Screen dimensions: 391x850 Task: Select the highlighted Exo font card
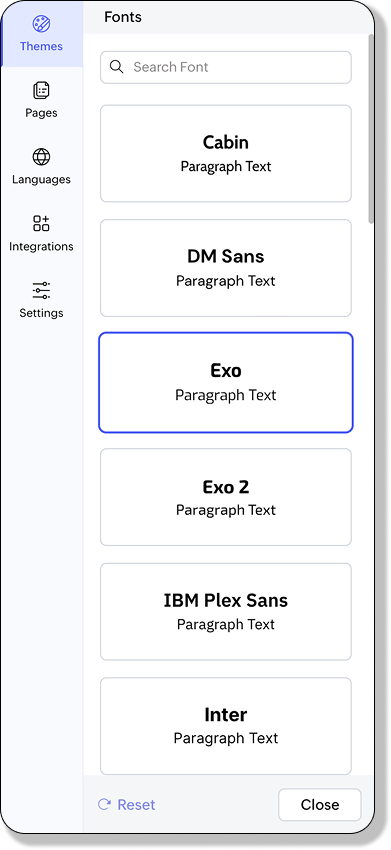tap(226, 382)
